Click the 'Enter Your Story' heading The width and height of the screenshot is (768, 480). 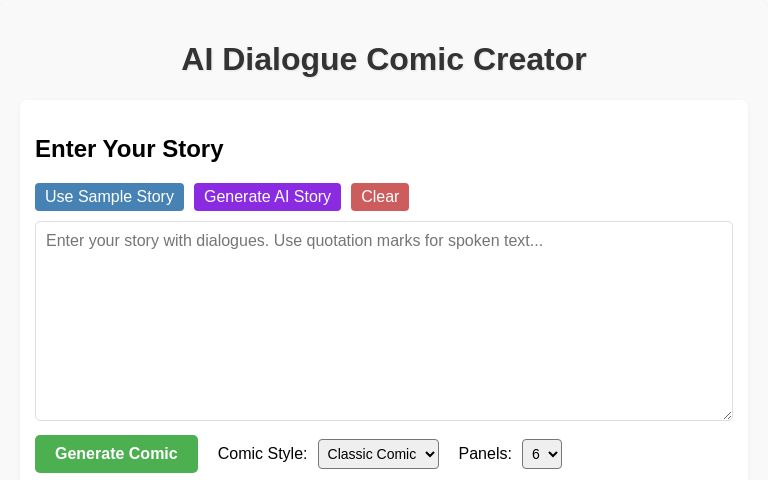click(129, 149)
